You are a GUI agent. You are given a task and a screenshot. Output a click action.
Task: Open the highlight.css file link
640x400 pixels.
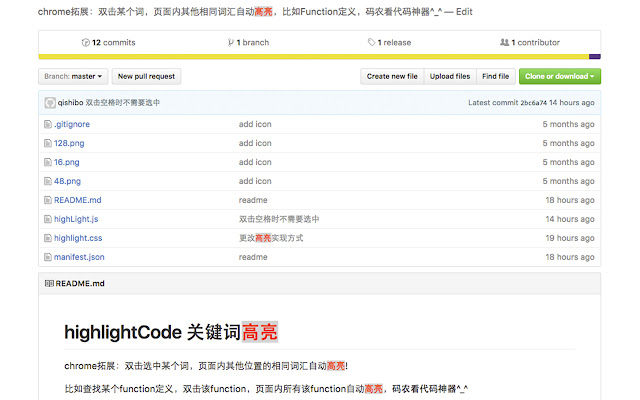(x=78, y=238)
